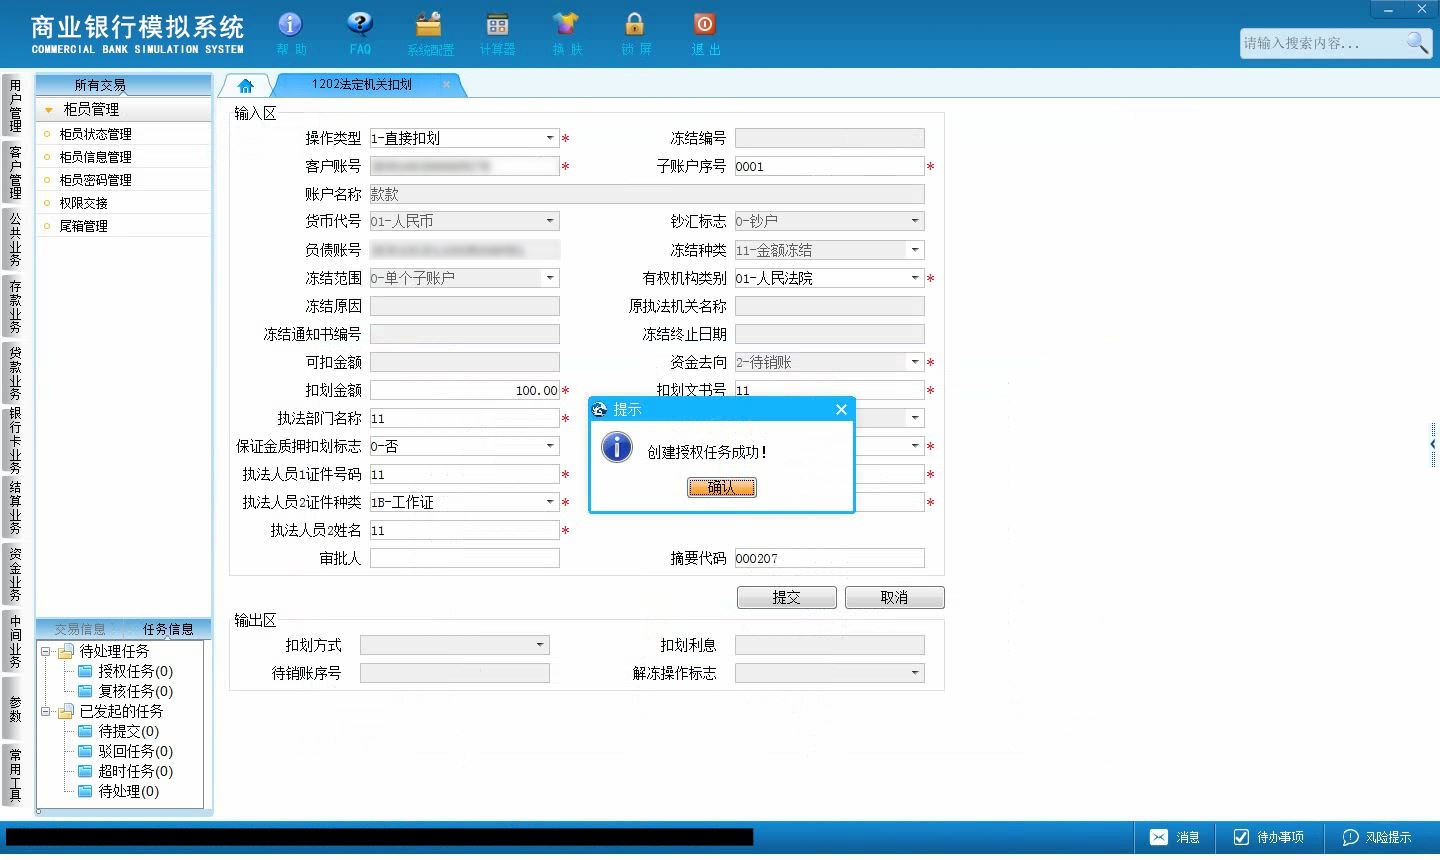
Task: Launch the 计算器 calculator tool
Action: (x=497, y=32)
